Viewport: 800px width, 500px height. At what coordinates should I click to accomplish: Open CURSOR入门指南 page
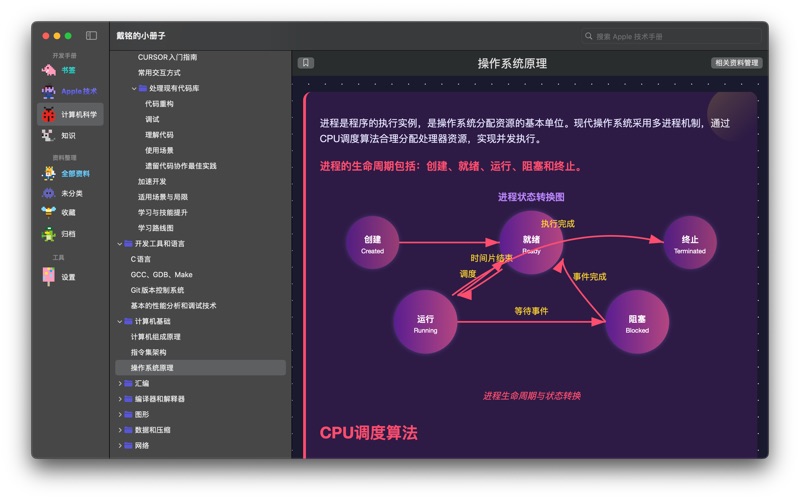(167, 57)
